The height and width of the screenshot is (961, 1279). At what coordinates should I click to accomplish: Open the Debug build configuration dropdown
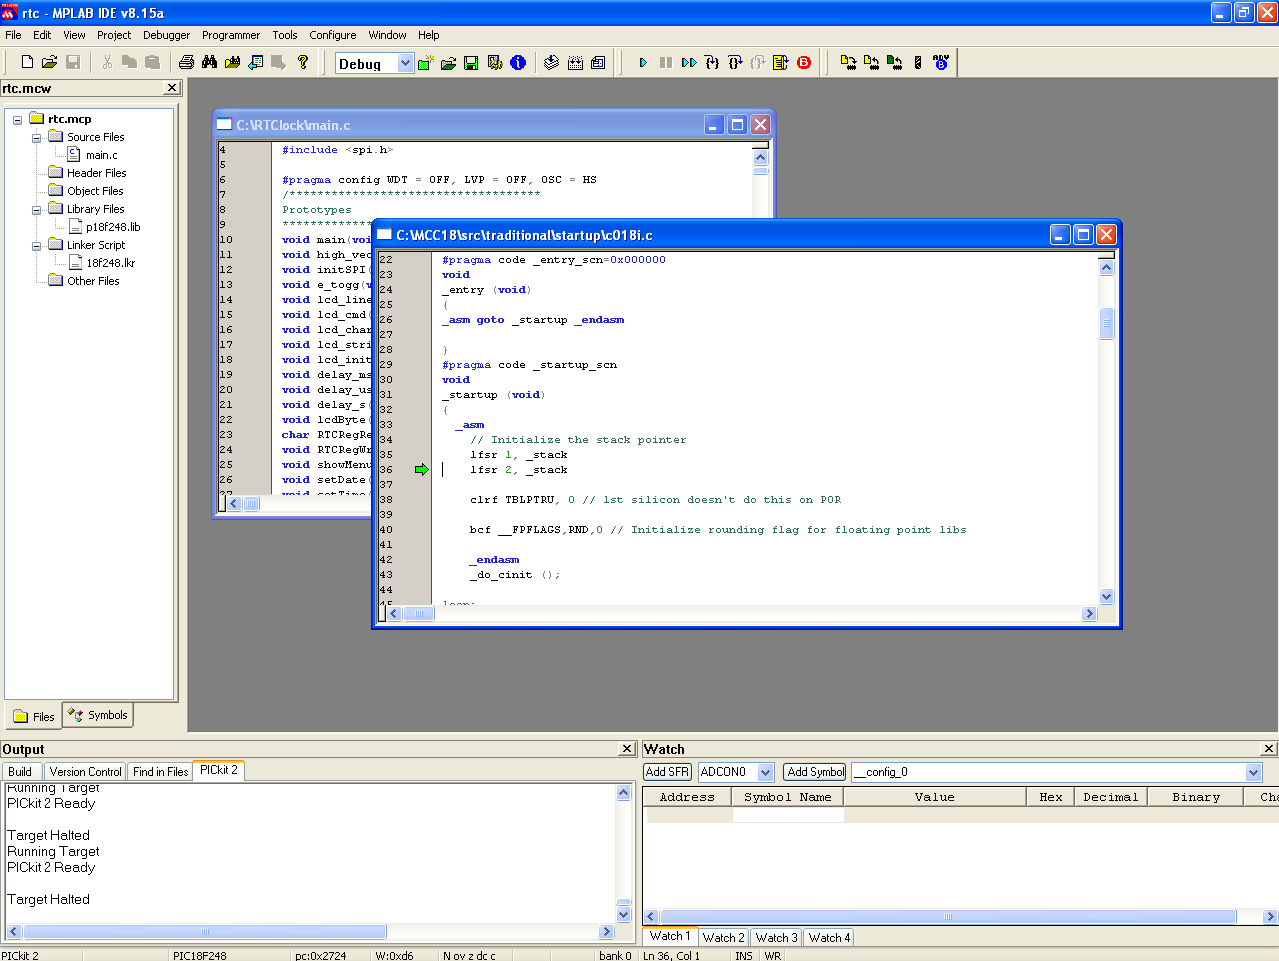[405, 63]
